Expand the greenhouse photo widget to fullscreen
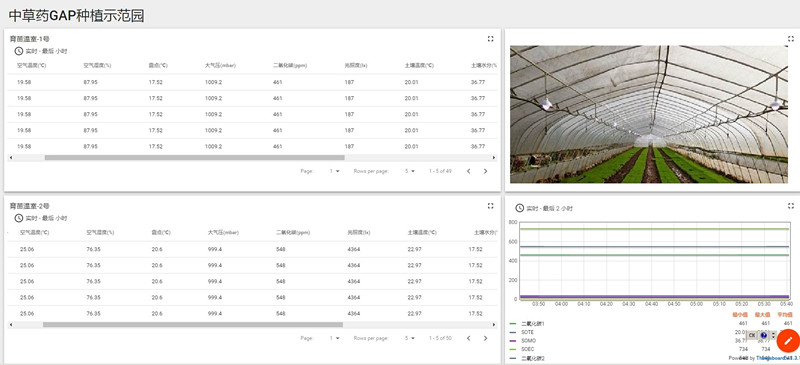The height and width of the screenshot is (365, 800). [791, 39]
